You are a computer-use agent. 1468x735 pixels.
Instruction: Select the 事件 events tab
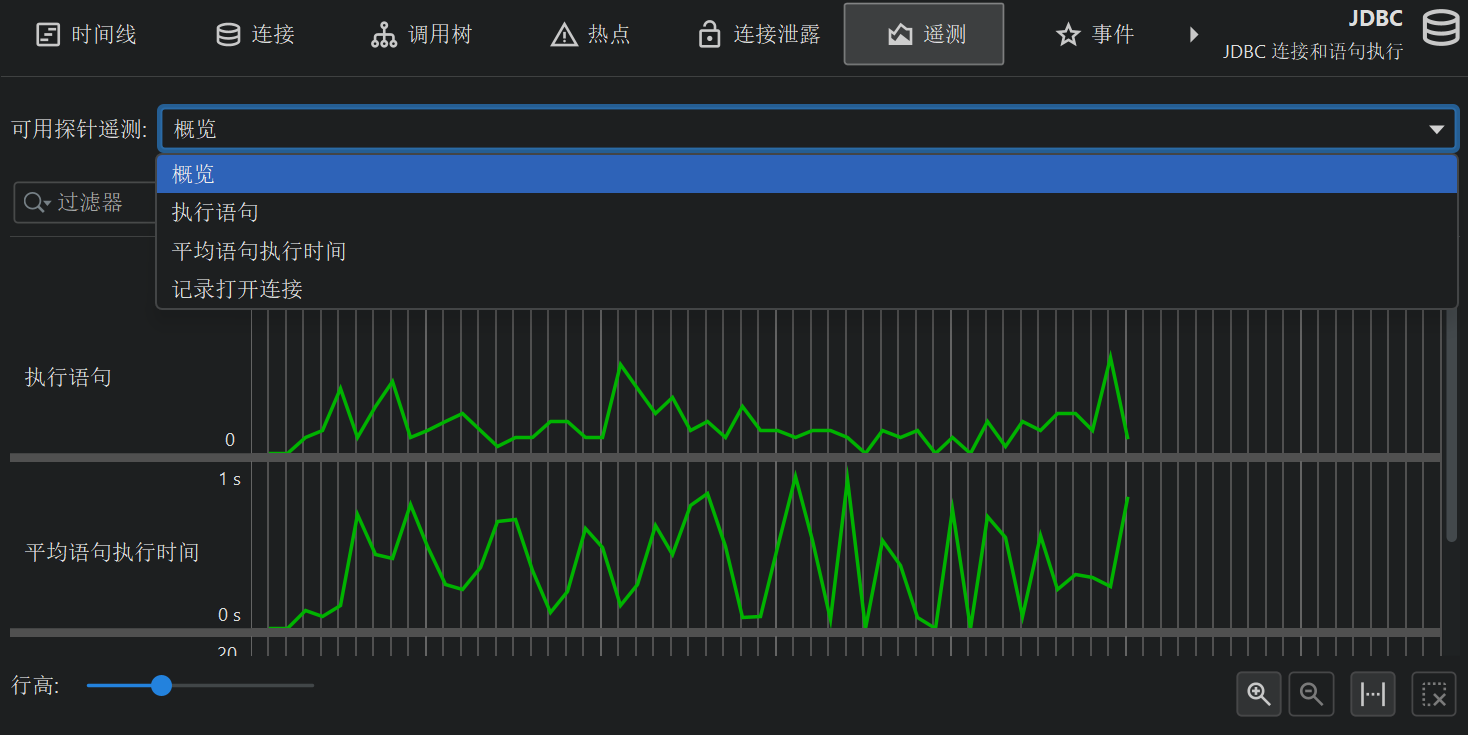tap(1095, 35)
